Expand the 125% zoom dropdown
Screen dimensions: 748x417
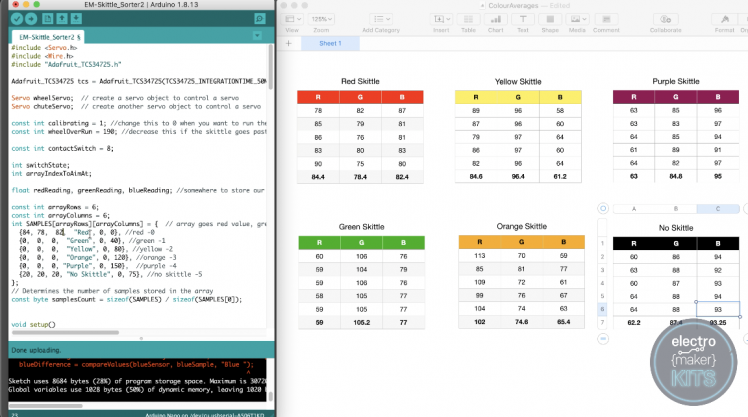pos(321,19)
